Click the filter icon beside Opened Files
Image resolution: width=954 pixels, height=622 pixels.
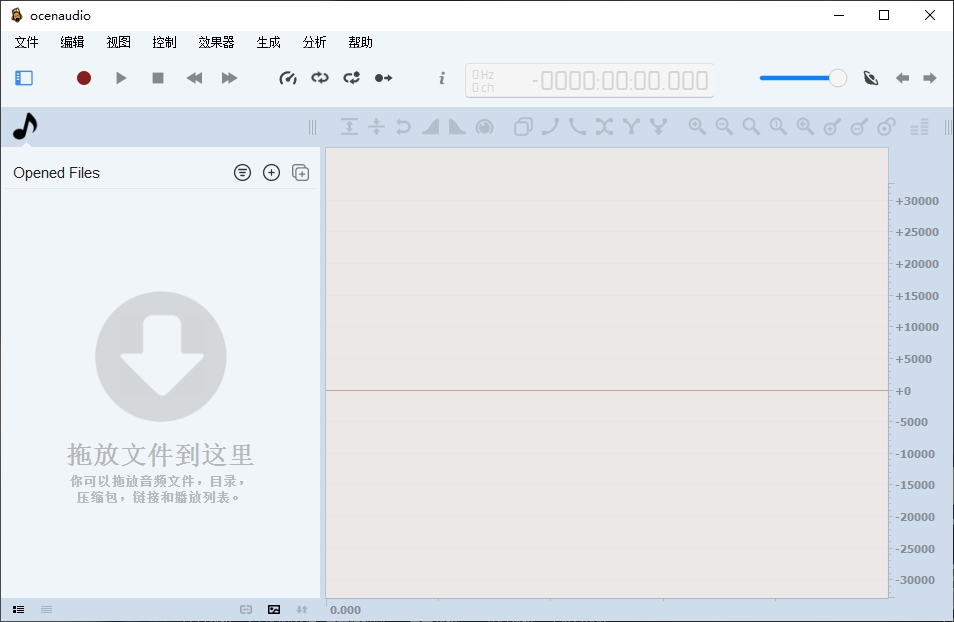tap(242, 173)
